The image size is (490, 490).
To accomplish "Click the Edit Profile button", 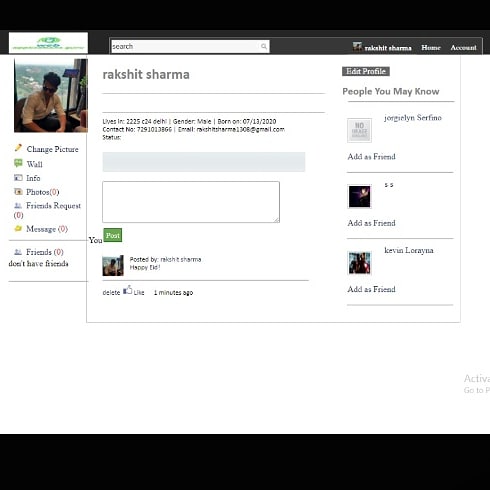I will tap(366, 71).
